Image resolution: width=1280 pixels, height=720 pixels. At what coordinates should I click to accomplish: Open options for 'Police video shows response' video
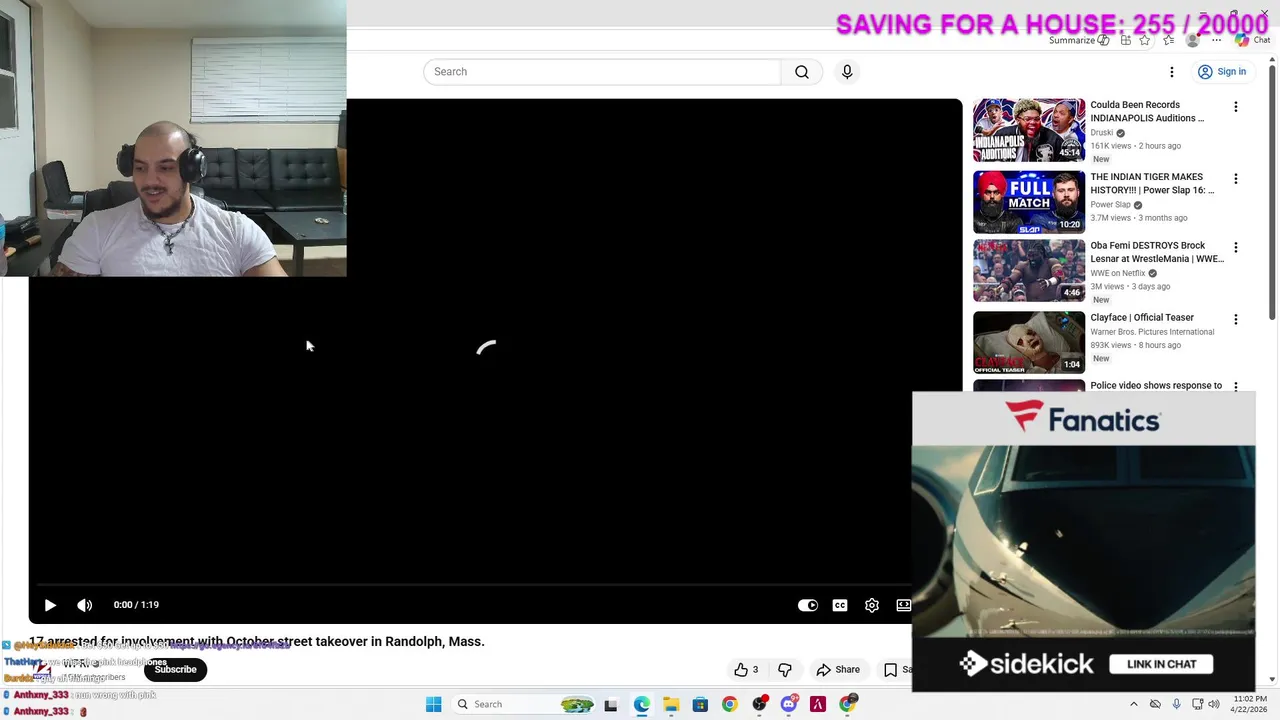(x=1236, y=386)
